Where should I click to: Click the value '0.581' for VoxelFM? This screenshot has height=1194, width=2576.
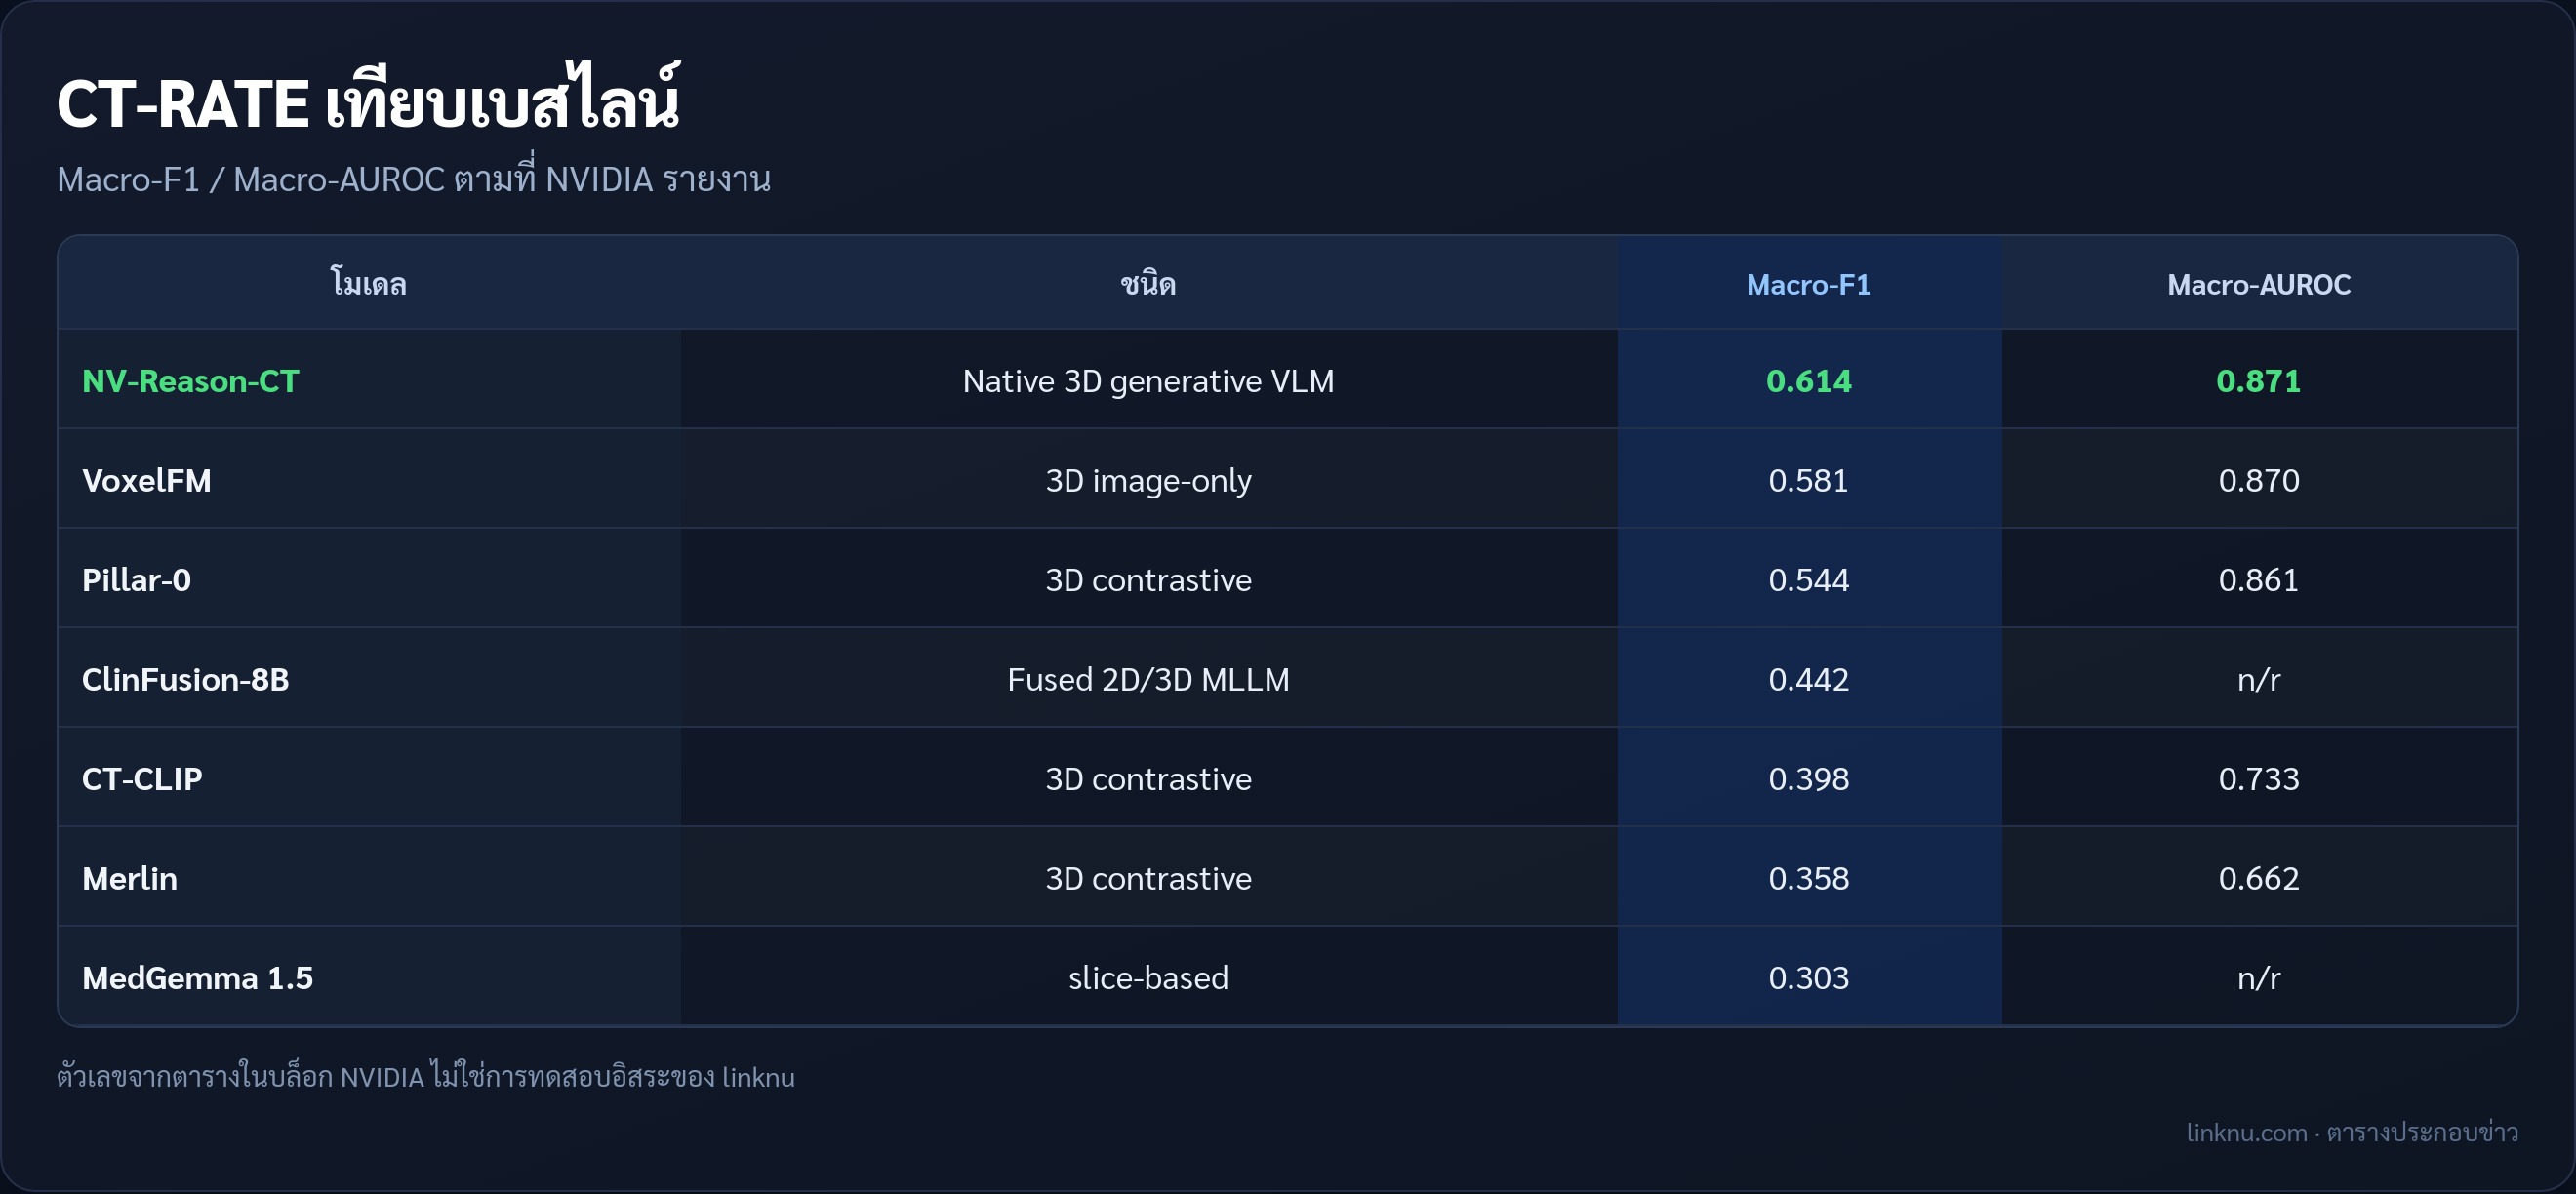1808,480
